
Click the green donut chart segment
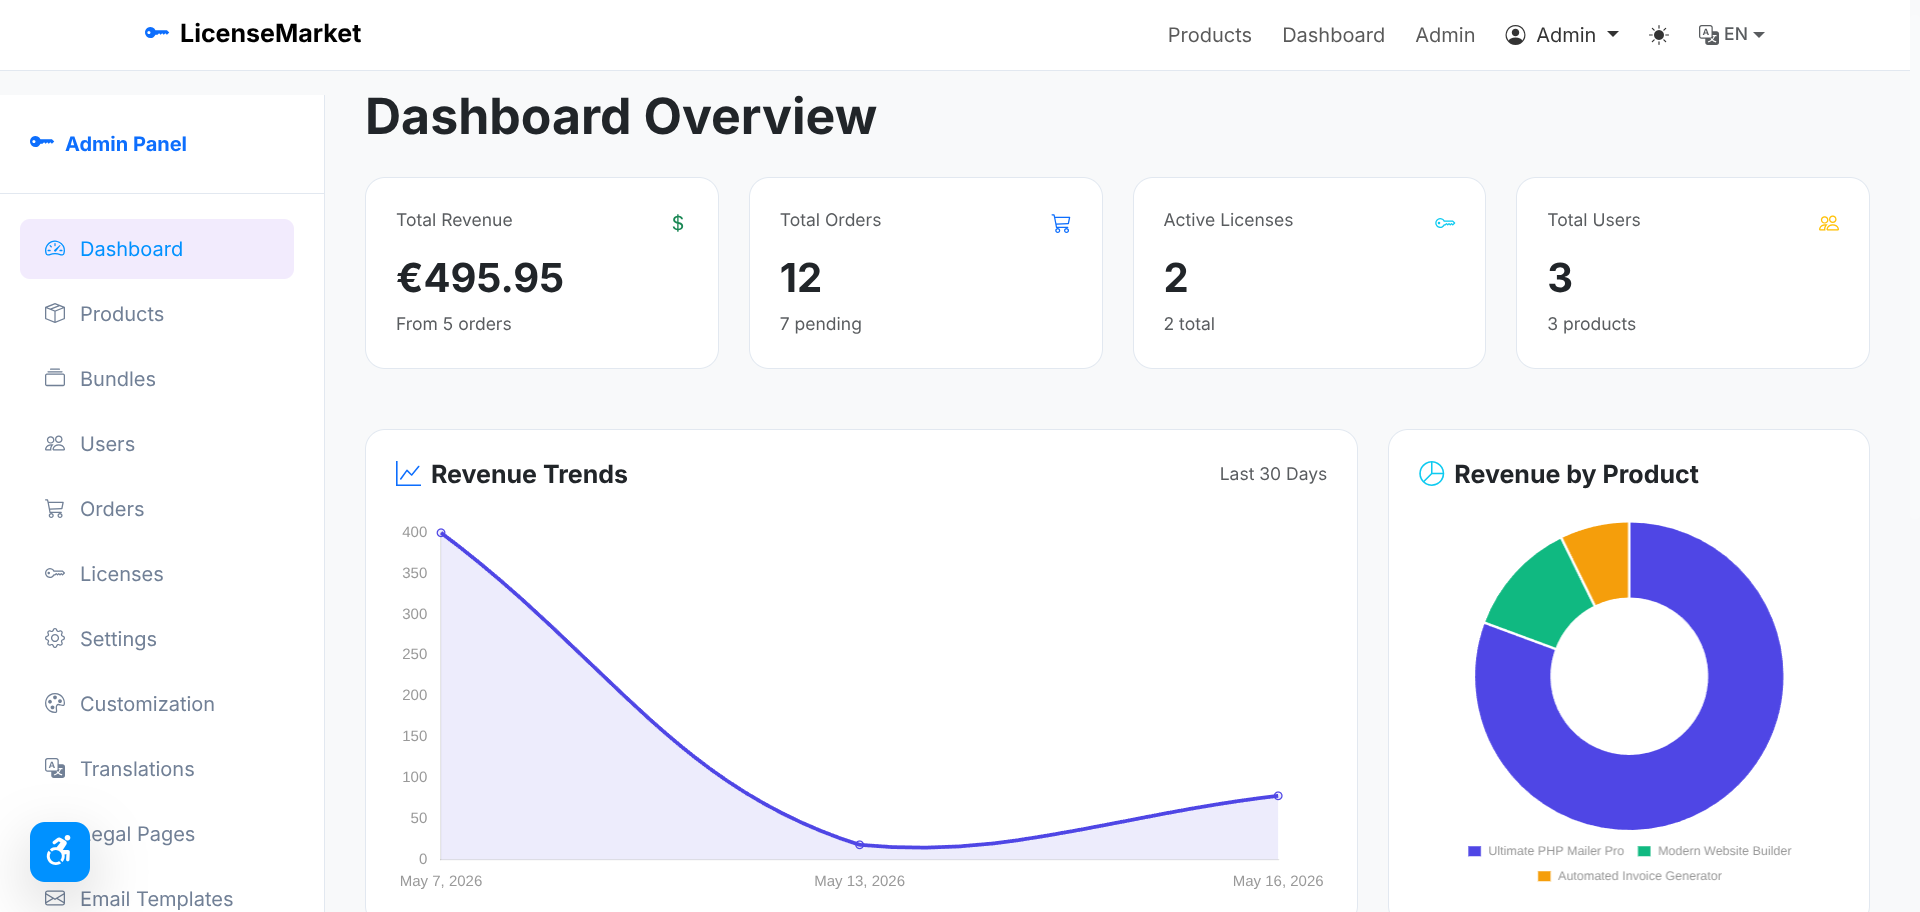point(1540,594)
